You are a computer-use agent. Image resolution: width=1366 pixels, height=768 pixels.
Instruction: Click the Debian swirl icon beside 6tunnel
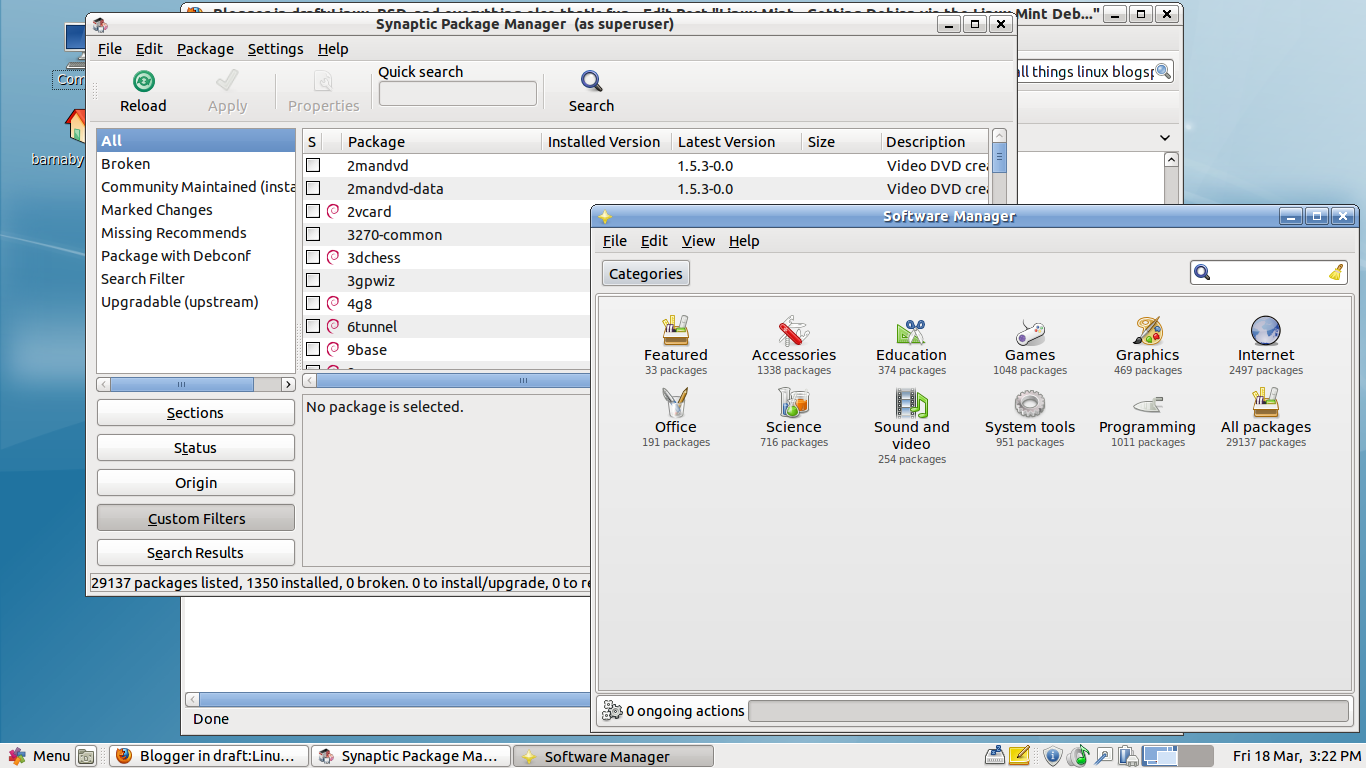pos(333,326)
